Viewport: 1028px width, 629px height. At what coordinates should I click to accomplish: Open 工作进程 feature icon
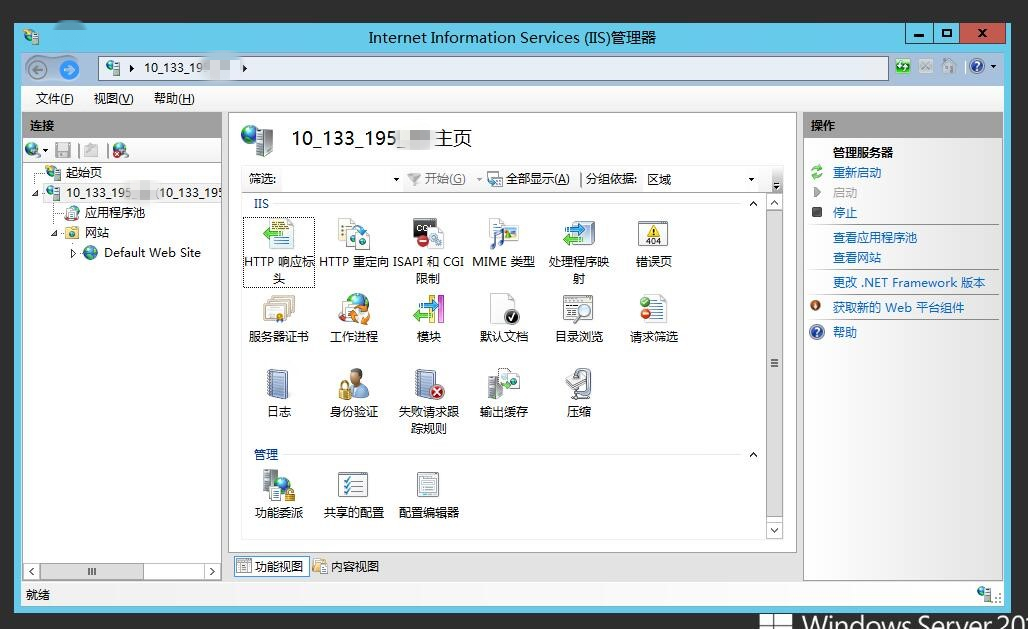point(353,319)
